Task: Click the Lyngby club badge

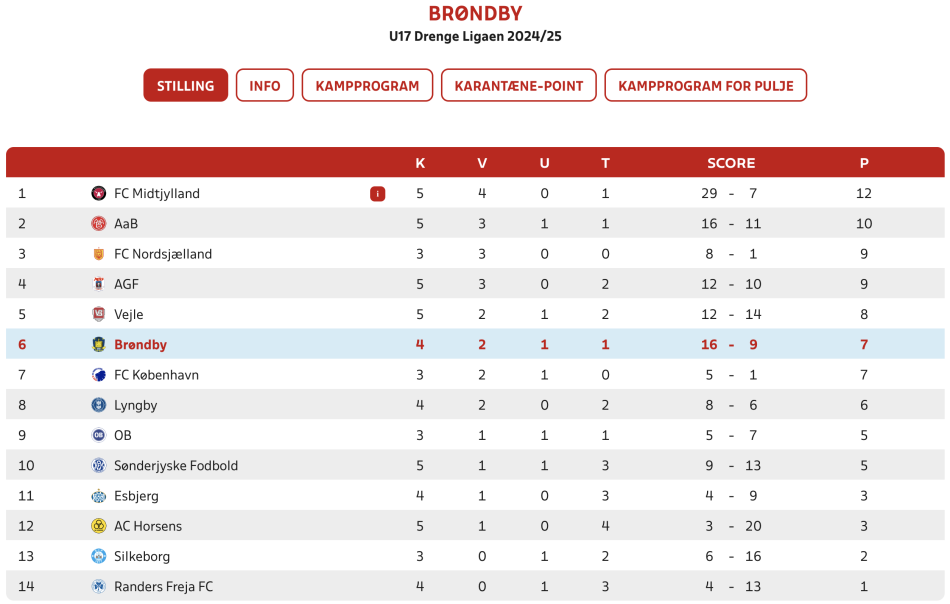Action: tap(98, 405)
